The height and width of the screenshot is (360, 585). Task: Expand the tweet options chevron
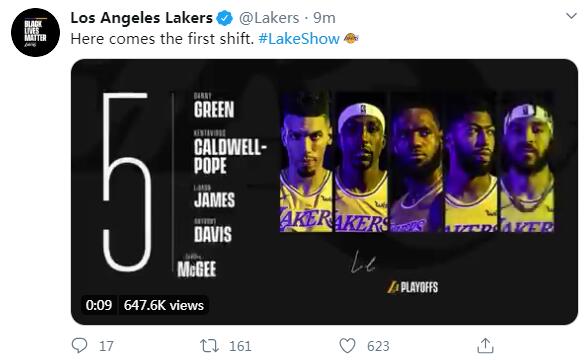[571, 16]
